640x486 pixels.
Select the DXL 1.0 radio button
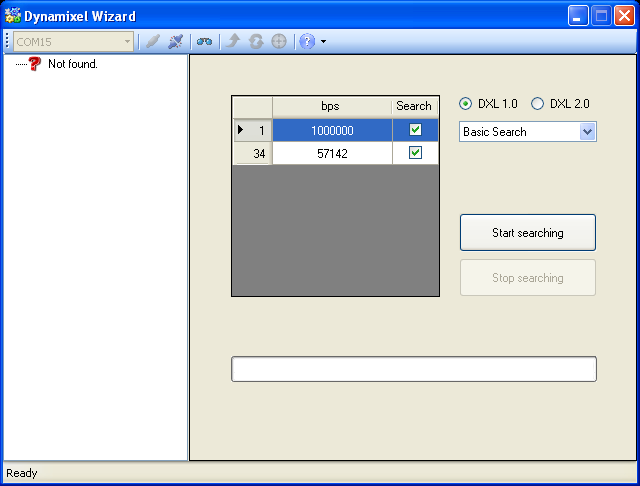click(x=466, y=104)
